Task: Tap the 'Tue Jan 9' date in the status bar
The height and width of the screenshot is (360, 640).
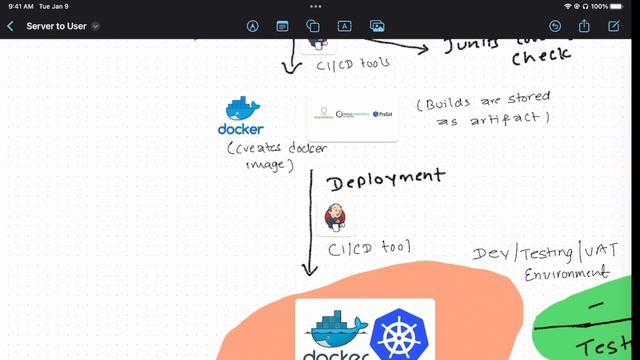Action: click(54, 7)
